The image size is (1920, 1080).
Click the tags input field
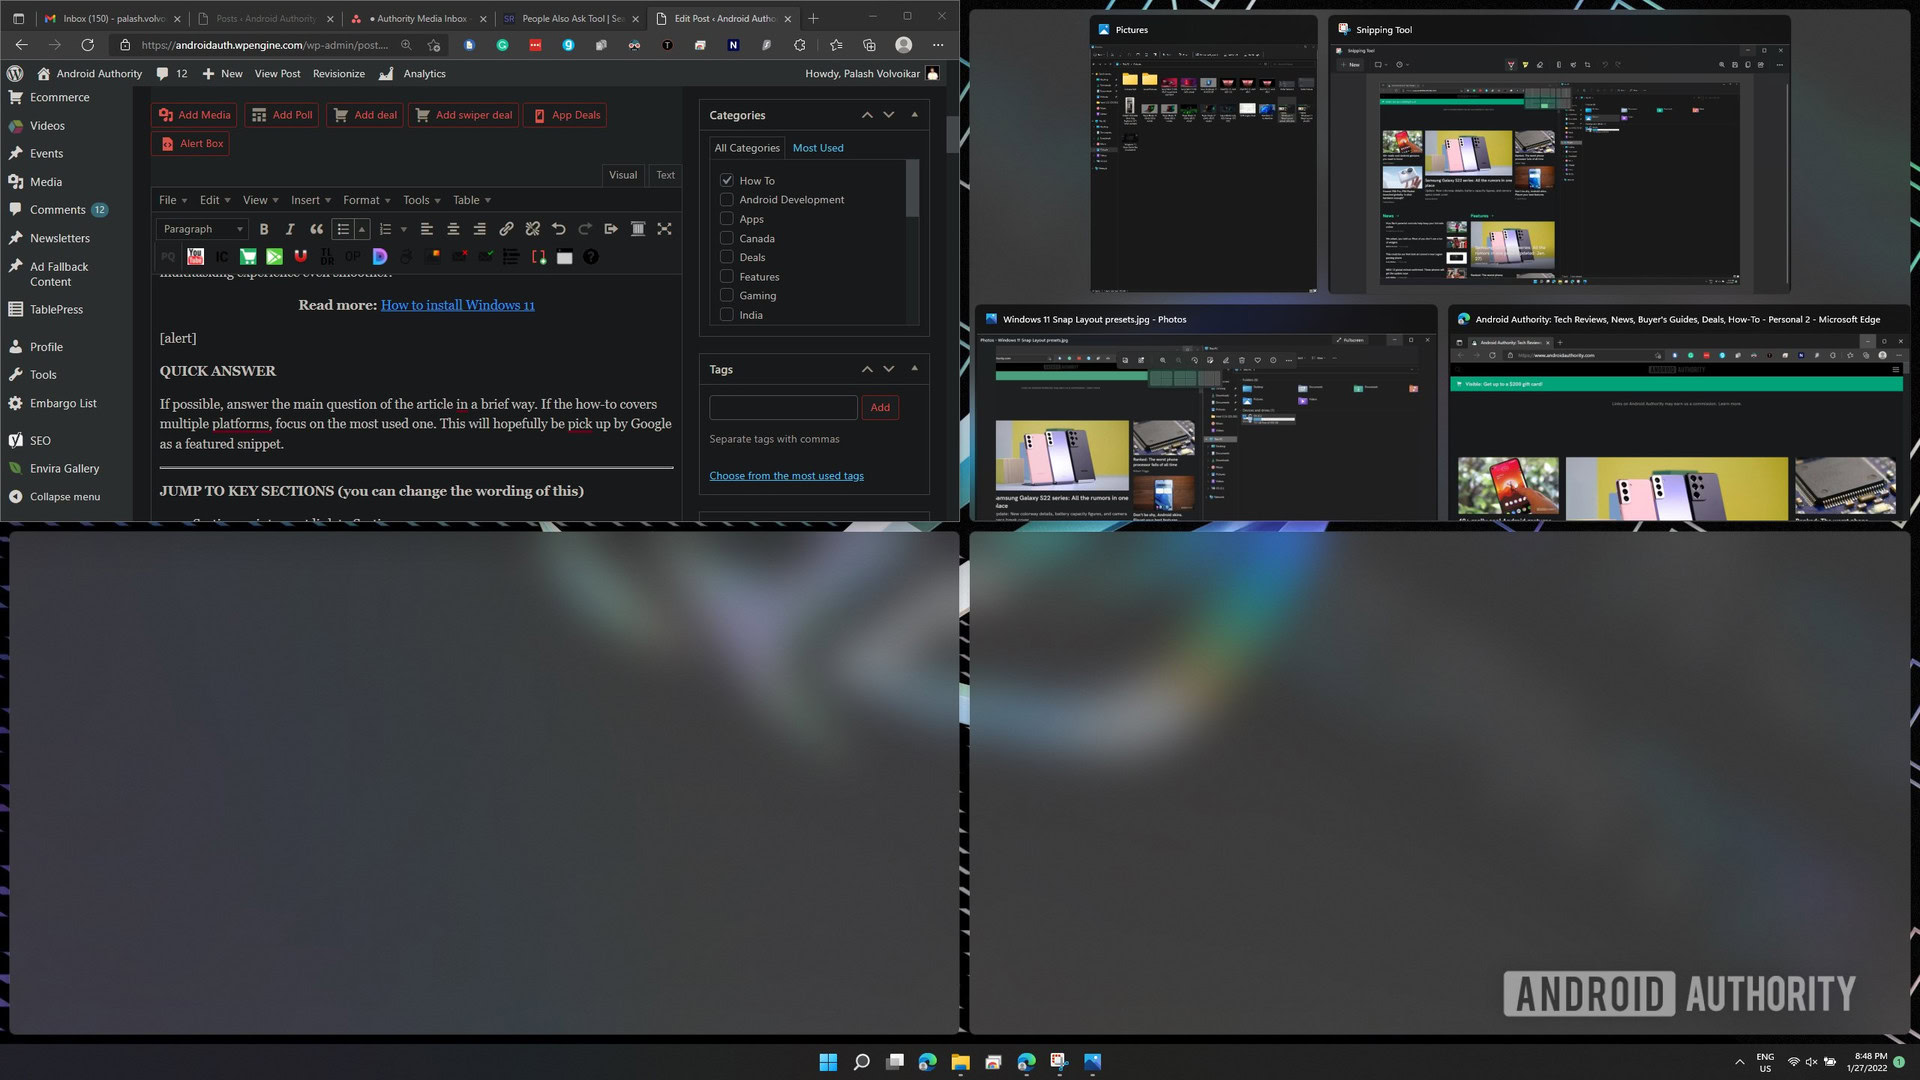[x=783, y=407]
